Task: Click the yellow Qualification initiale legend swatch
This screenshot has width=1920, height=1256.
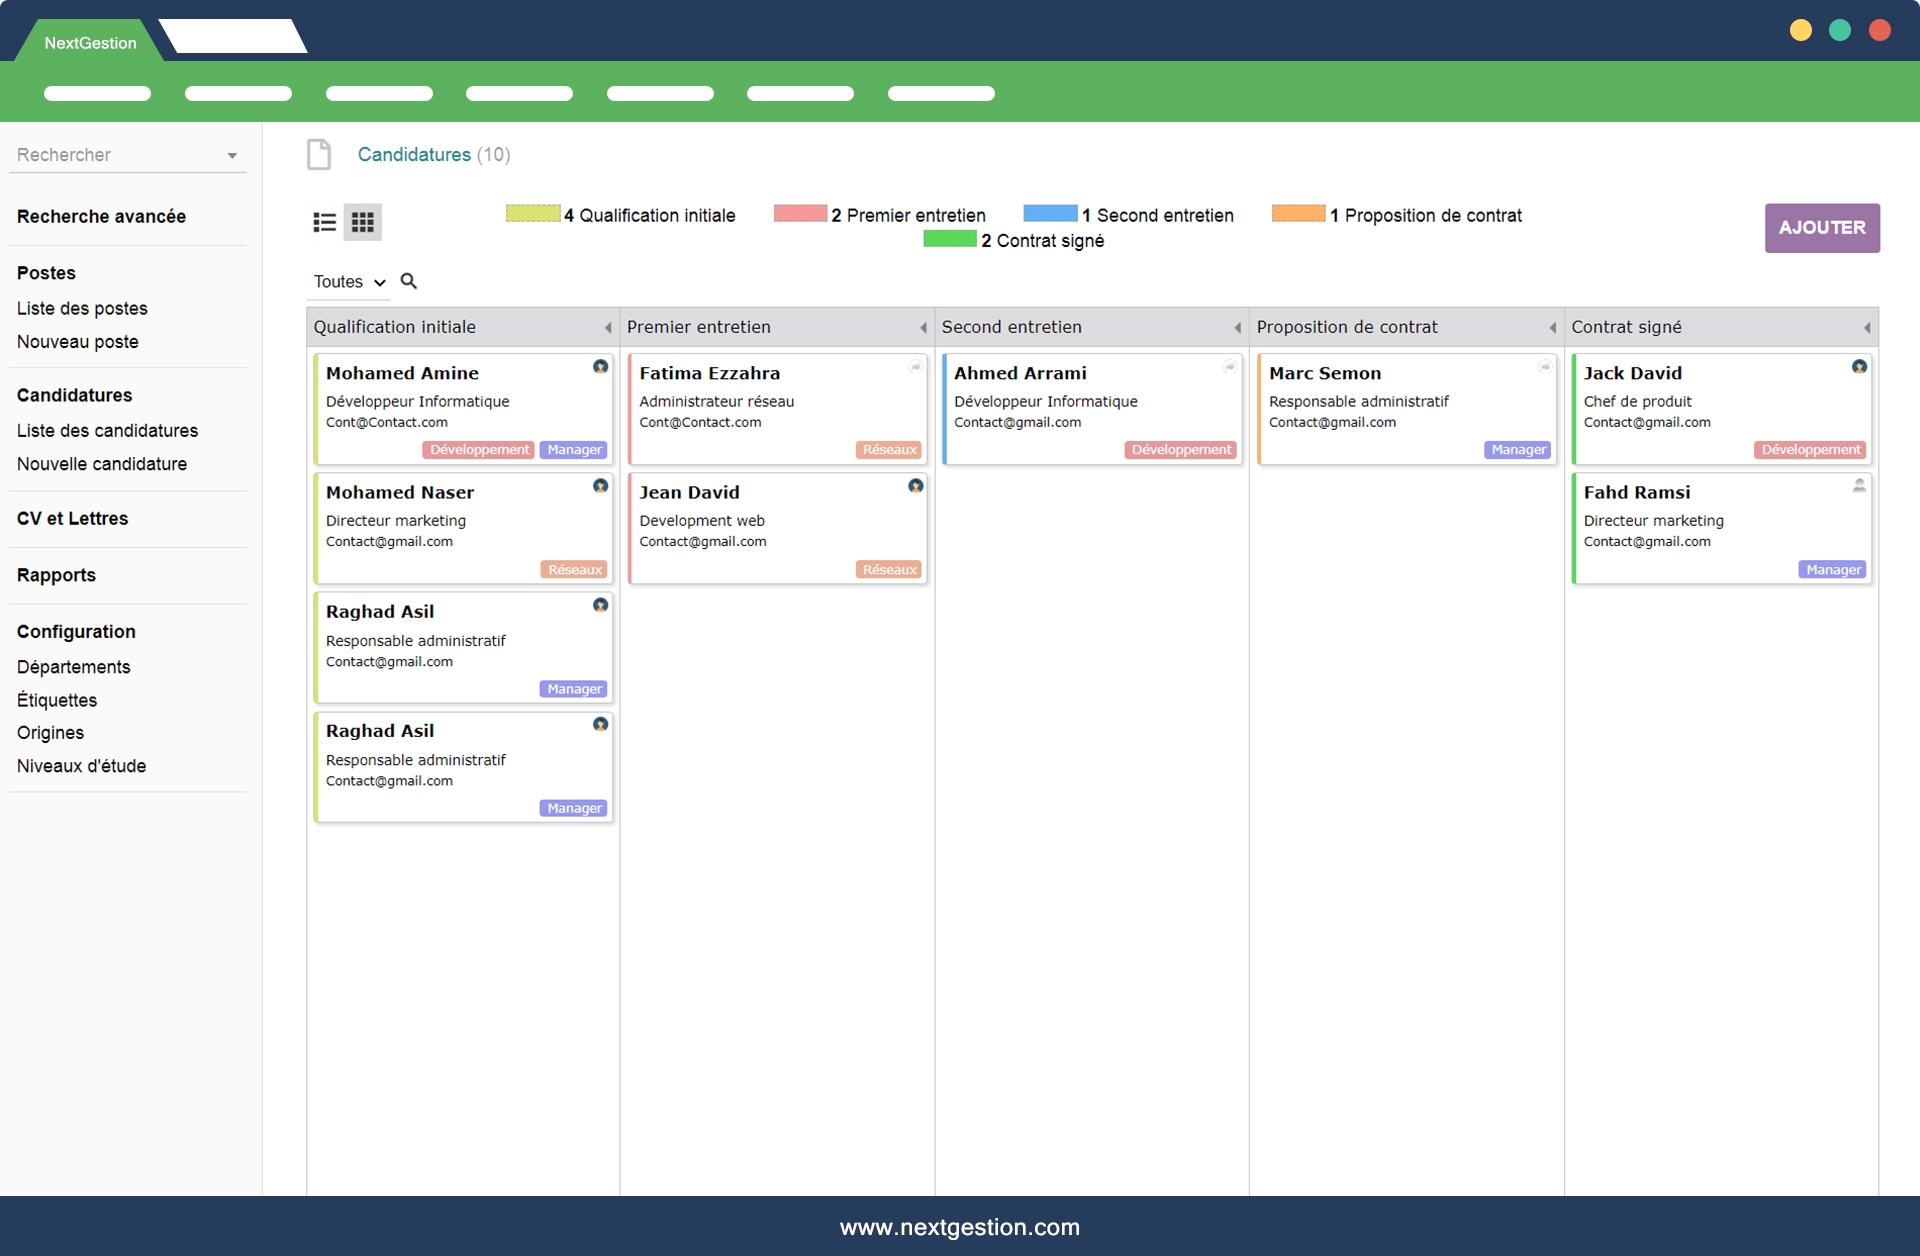Action: (x=533, y=213)
